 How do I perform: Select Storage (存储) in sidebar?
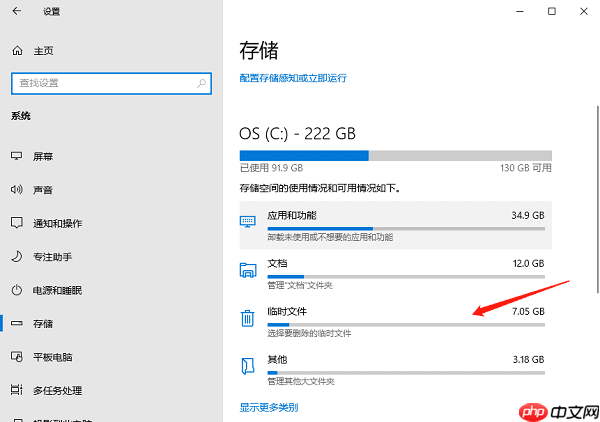coord(43,324)
